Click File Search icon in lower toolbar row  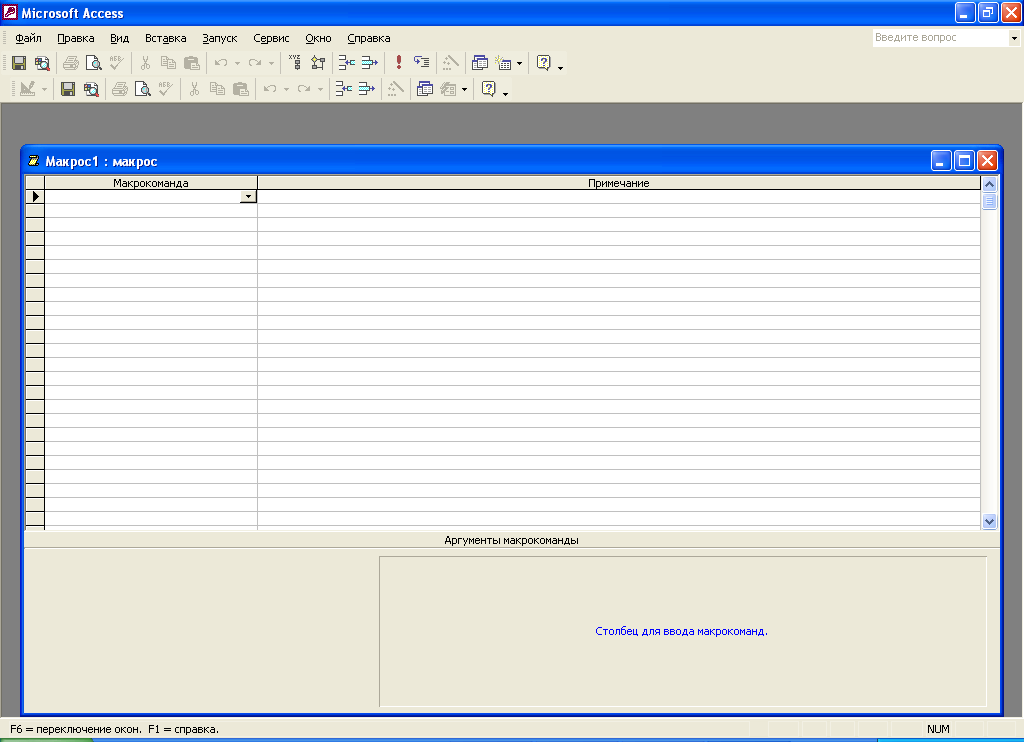coord(91,89)
